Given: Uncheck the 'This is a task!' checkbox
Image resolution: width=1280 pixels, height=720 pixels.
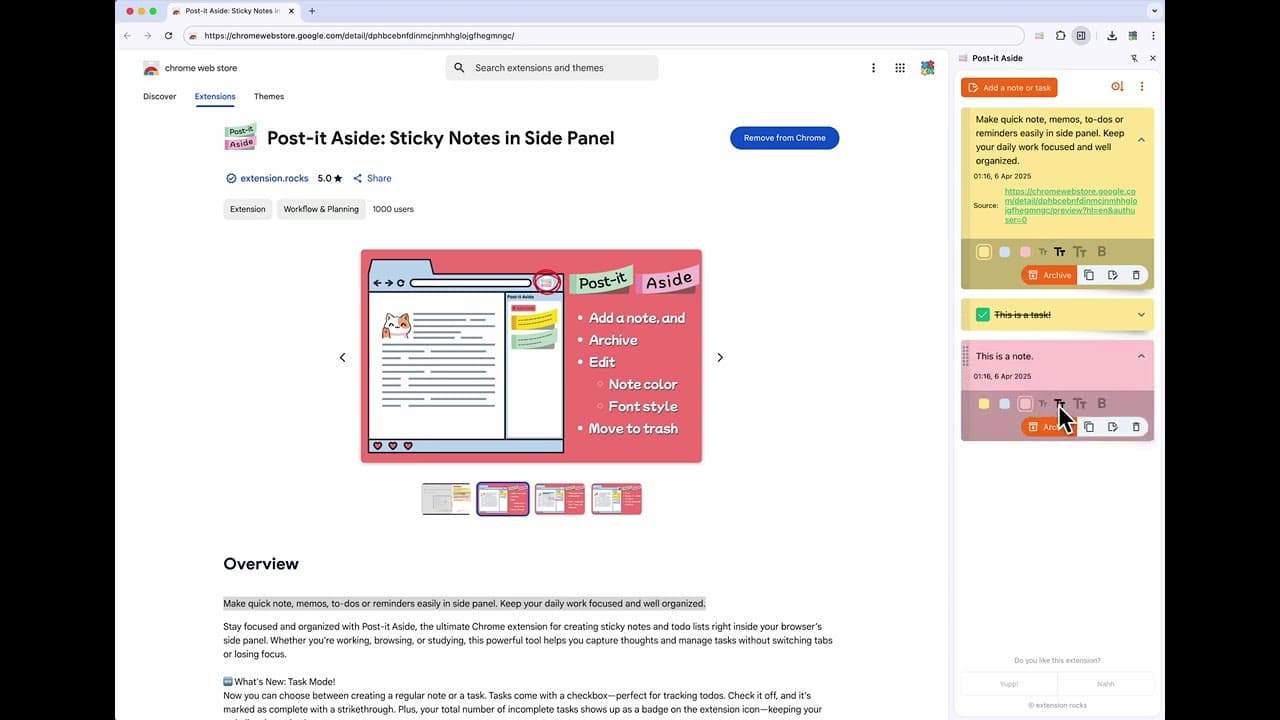Looking at the screenshot, I should point(983,315).
